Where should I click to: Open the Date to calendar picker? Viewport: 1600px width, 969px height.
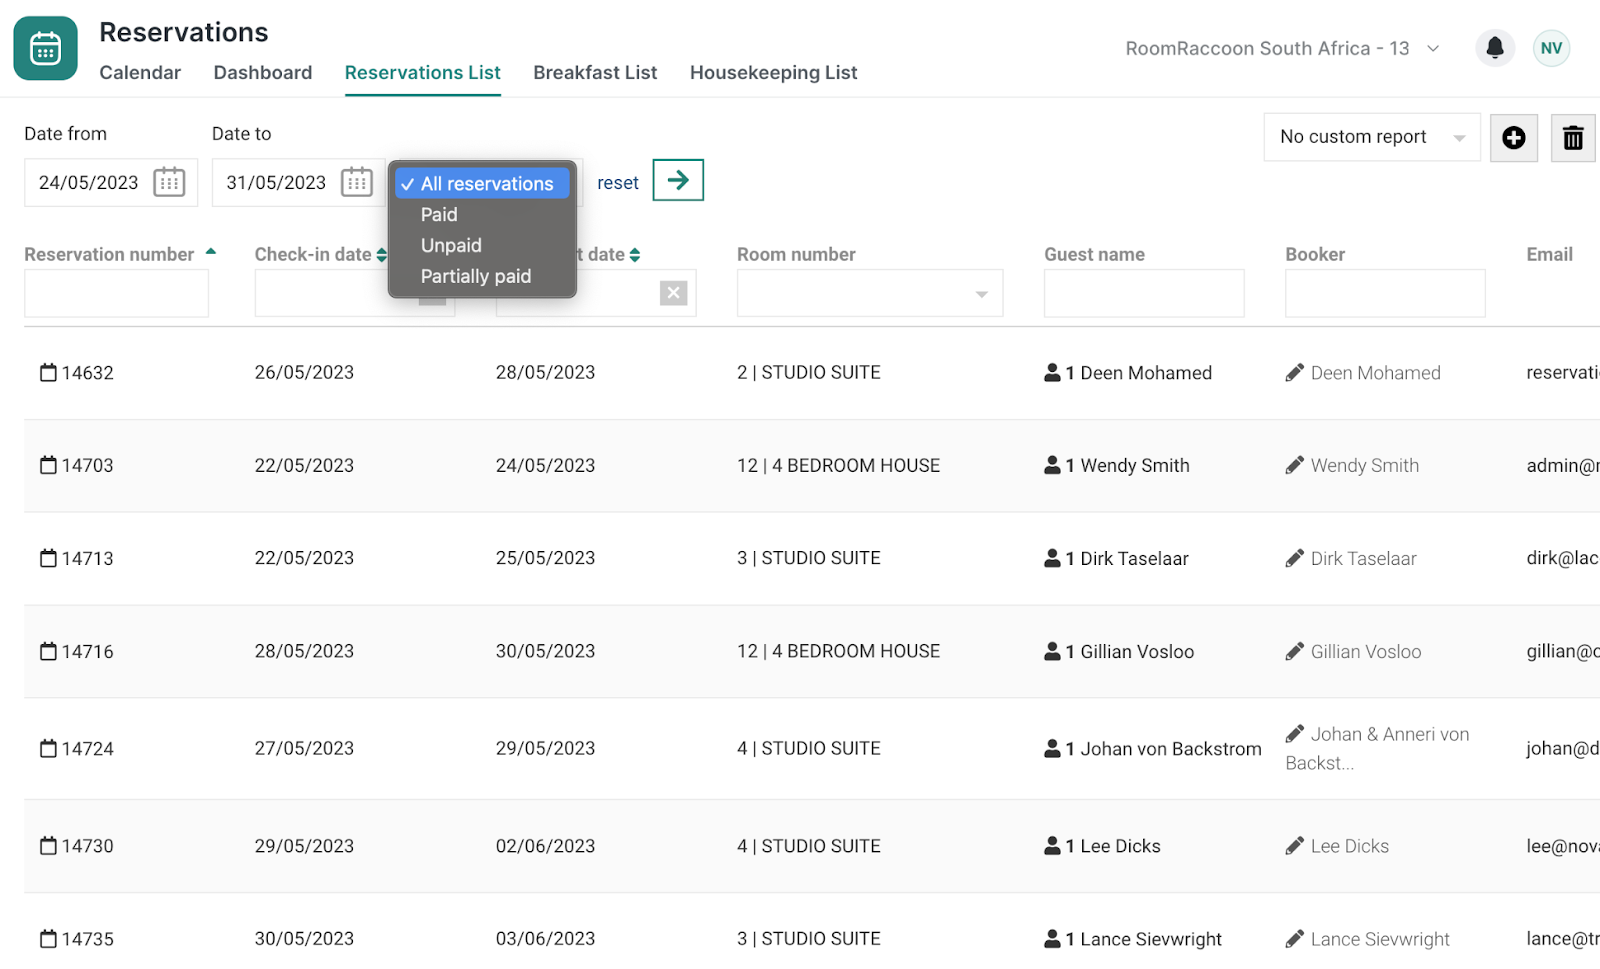tap(357, 182)
